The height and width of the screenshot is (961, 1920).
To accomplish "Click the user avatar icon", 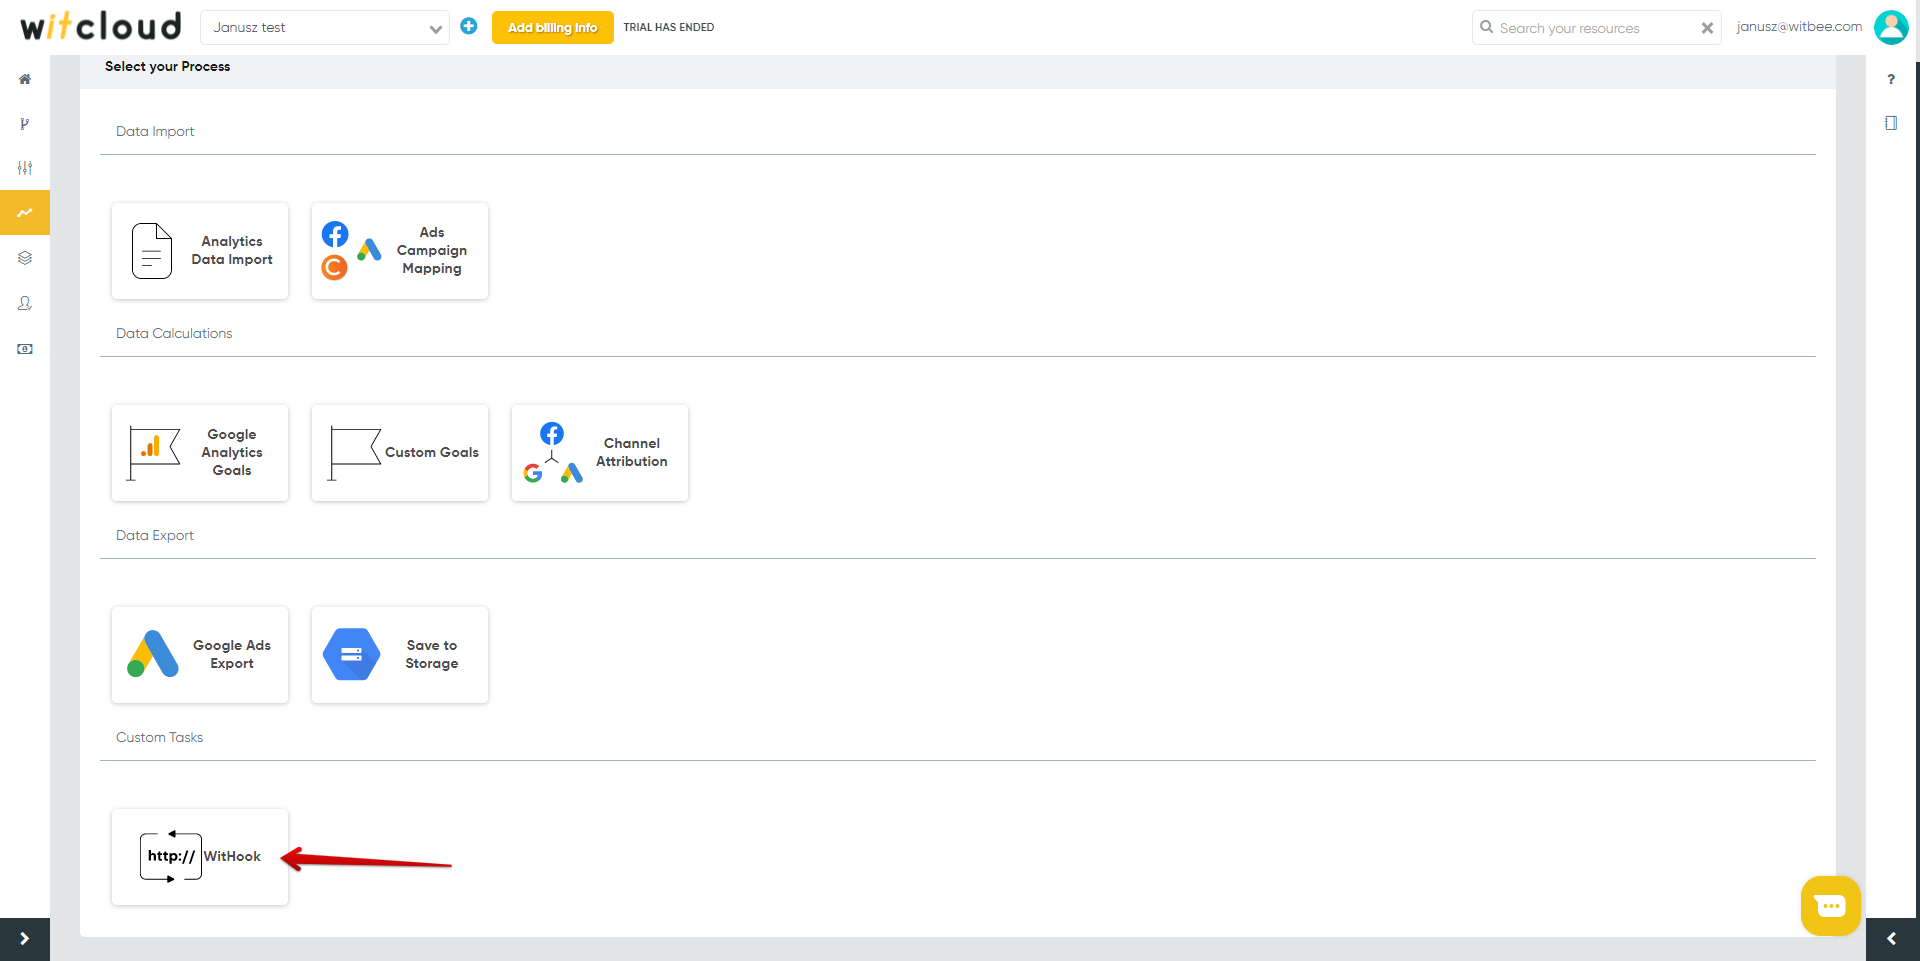I will pos(1891,27).
